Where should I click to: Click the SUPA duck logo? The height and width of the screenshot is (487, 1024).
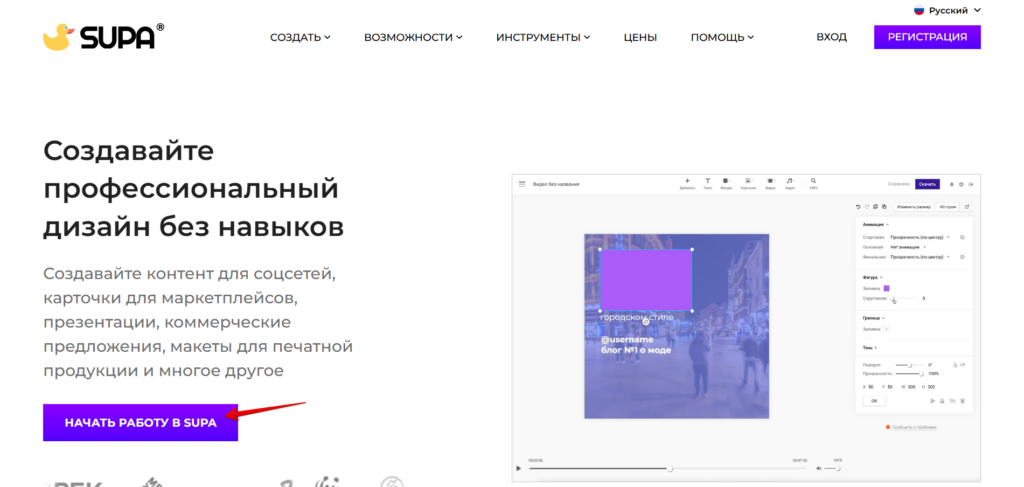103,37
